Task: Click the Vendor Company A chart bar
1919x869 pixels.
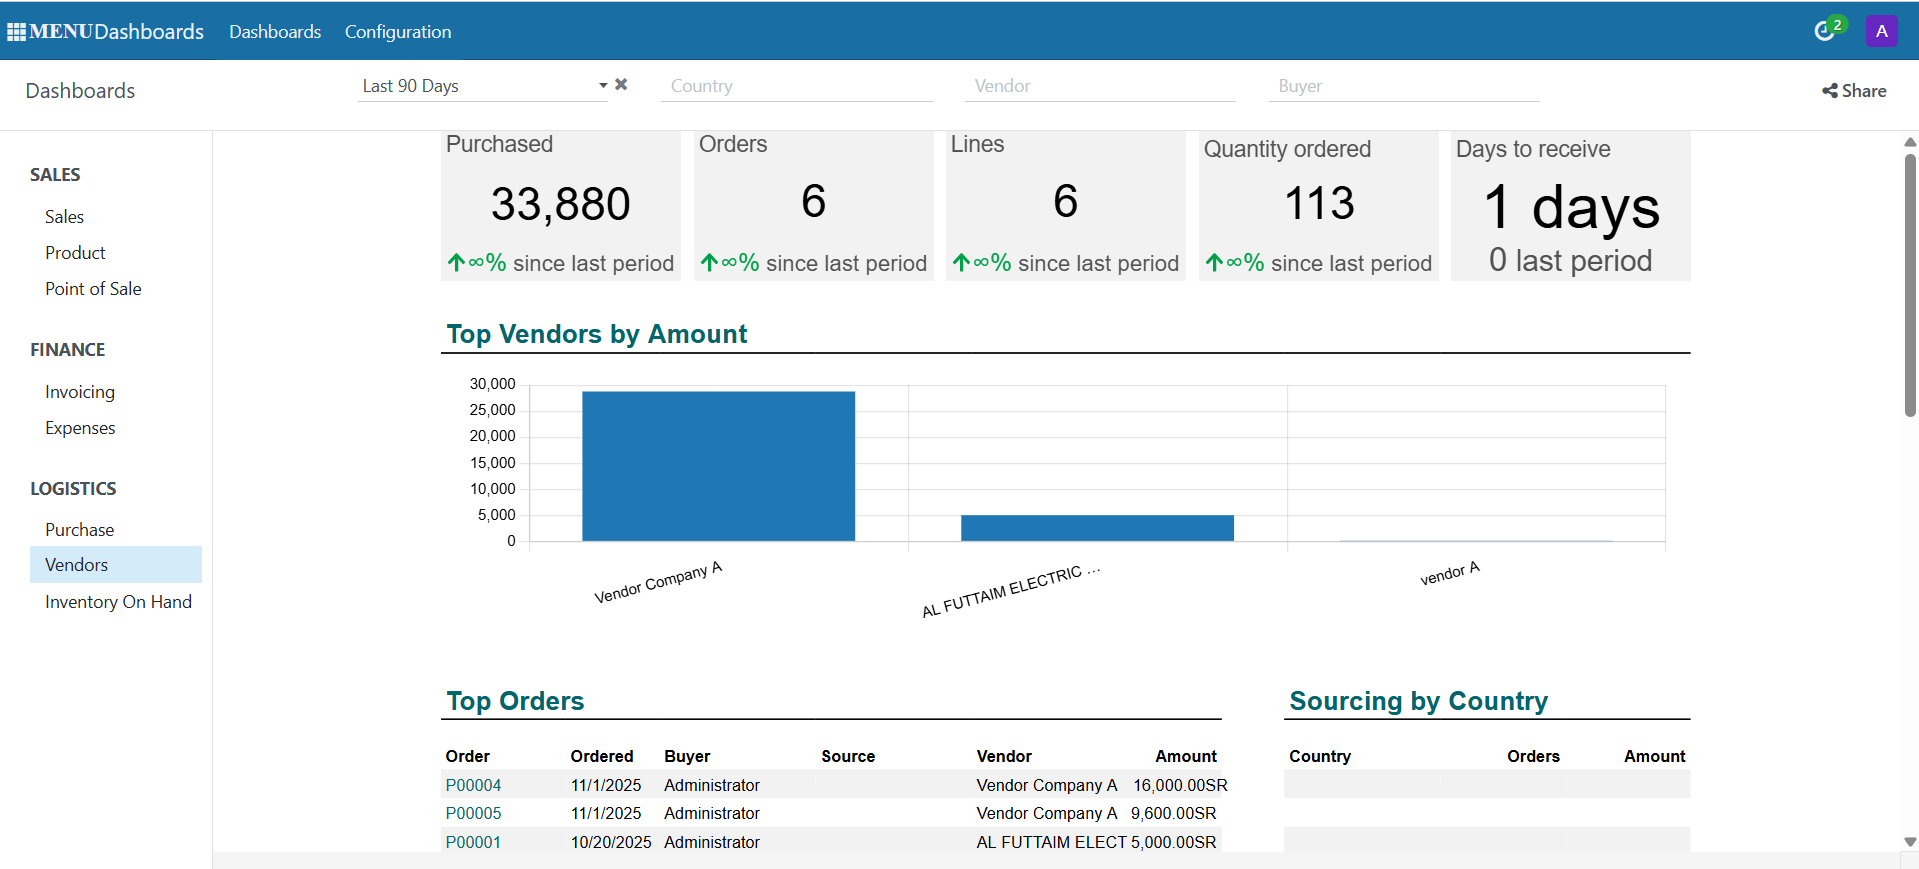Action: [718, 466]
